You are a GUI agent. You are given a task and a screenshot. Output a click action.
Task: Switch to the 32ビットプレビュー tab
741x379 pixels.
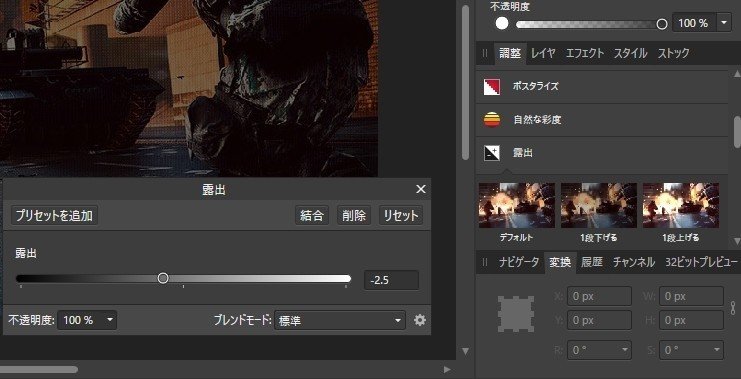701,262
